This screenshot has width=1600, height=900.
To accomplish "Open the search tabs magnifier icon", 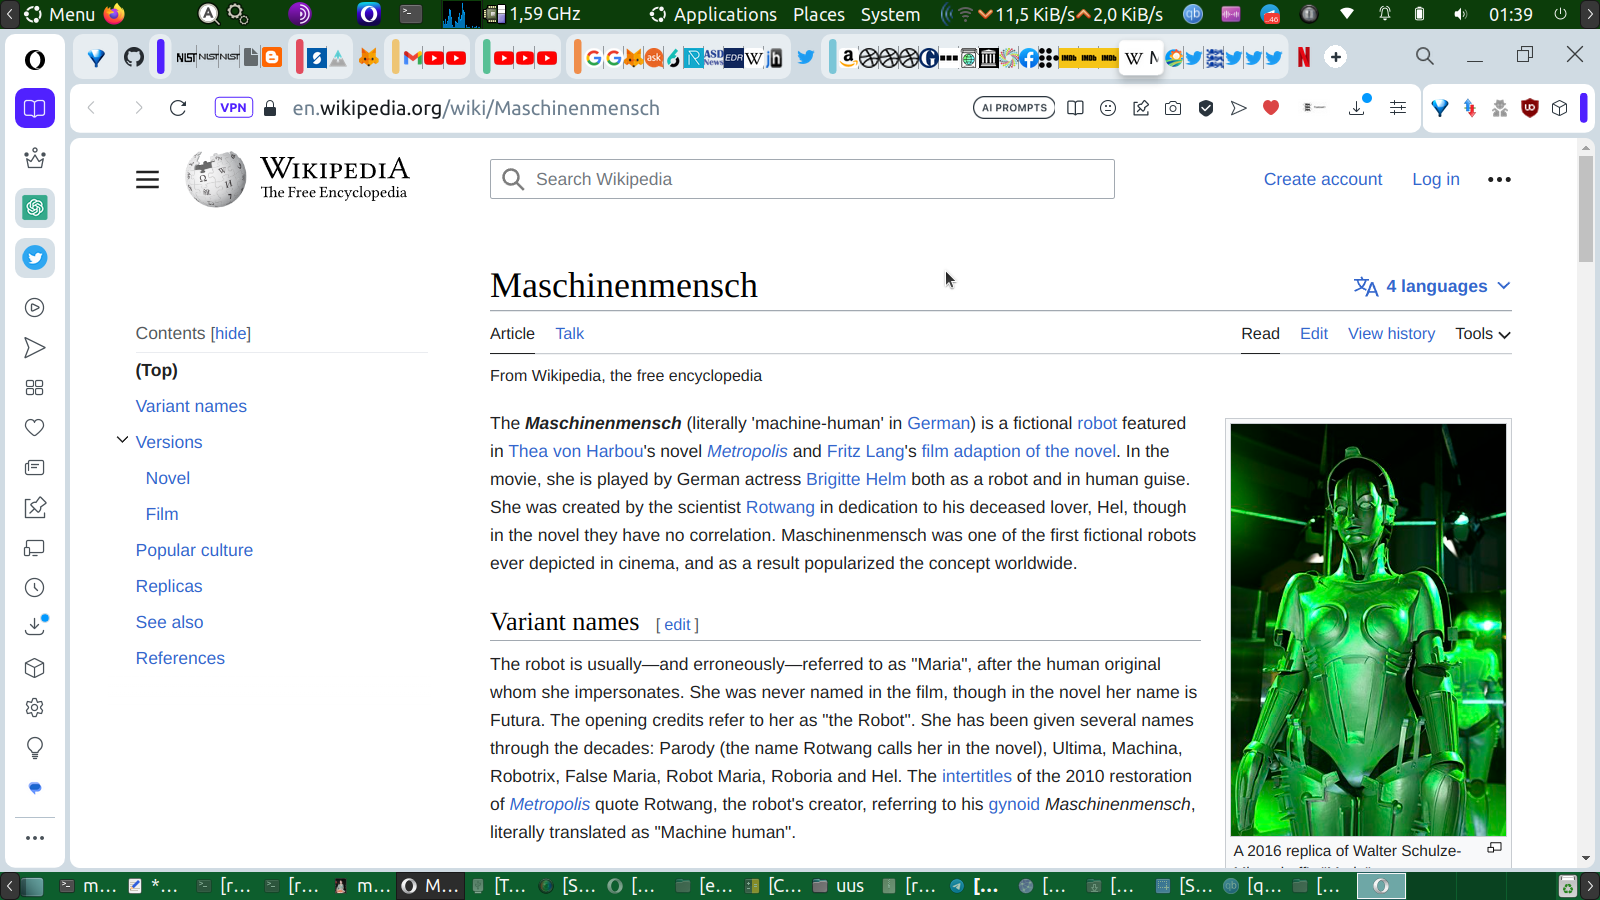I will pyautogui.click(x=1425, y=56).
